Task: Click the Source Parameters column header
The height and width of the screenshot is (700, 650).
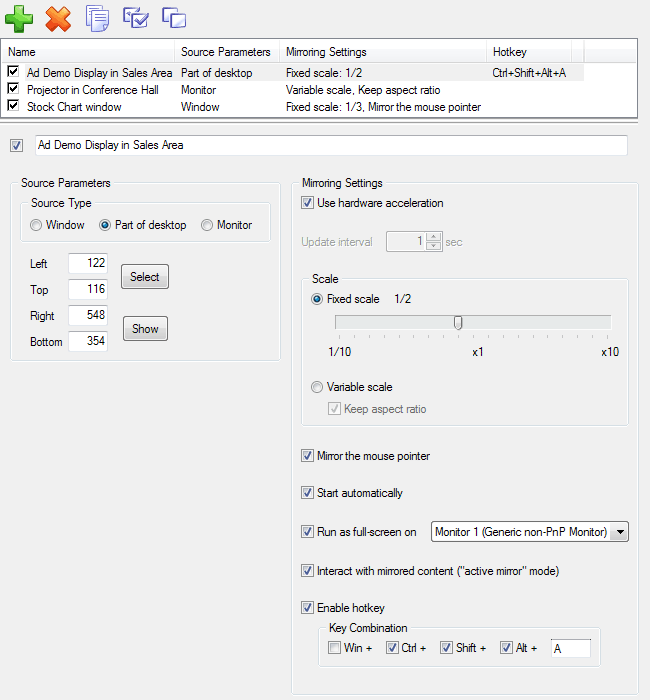Action: click(x=227, y=52)
